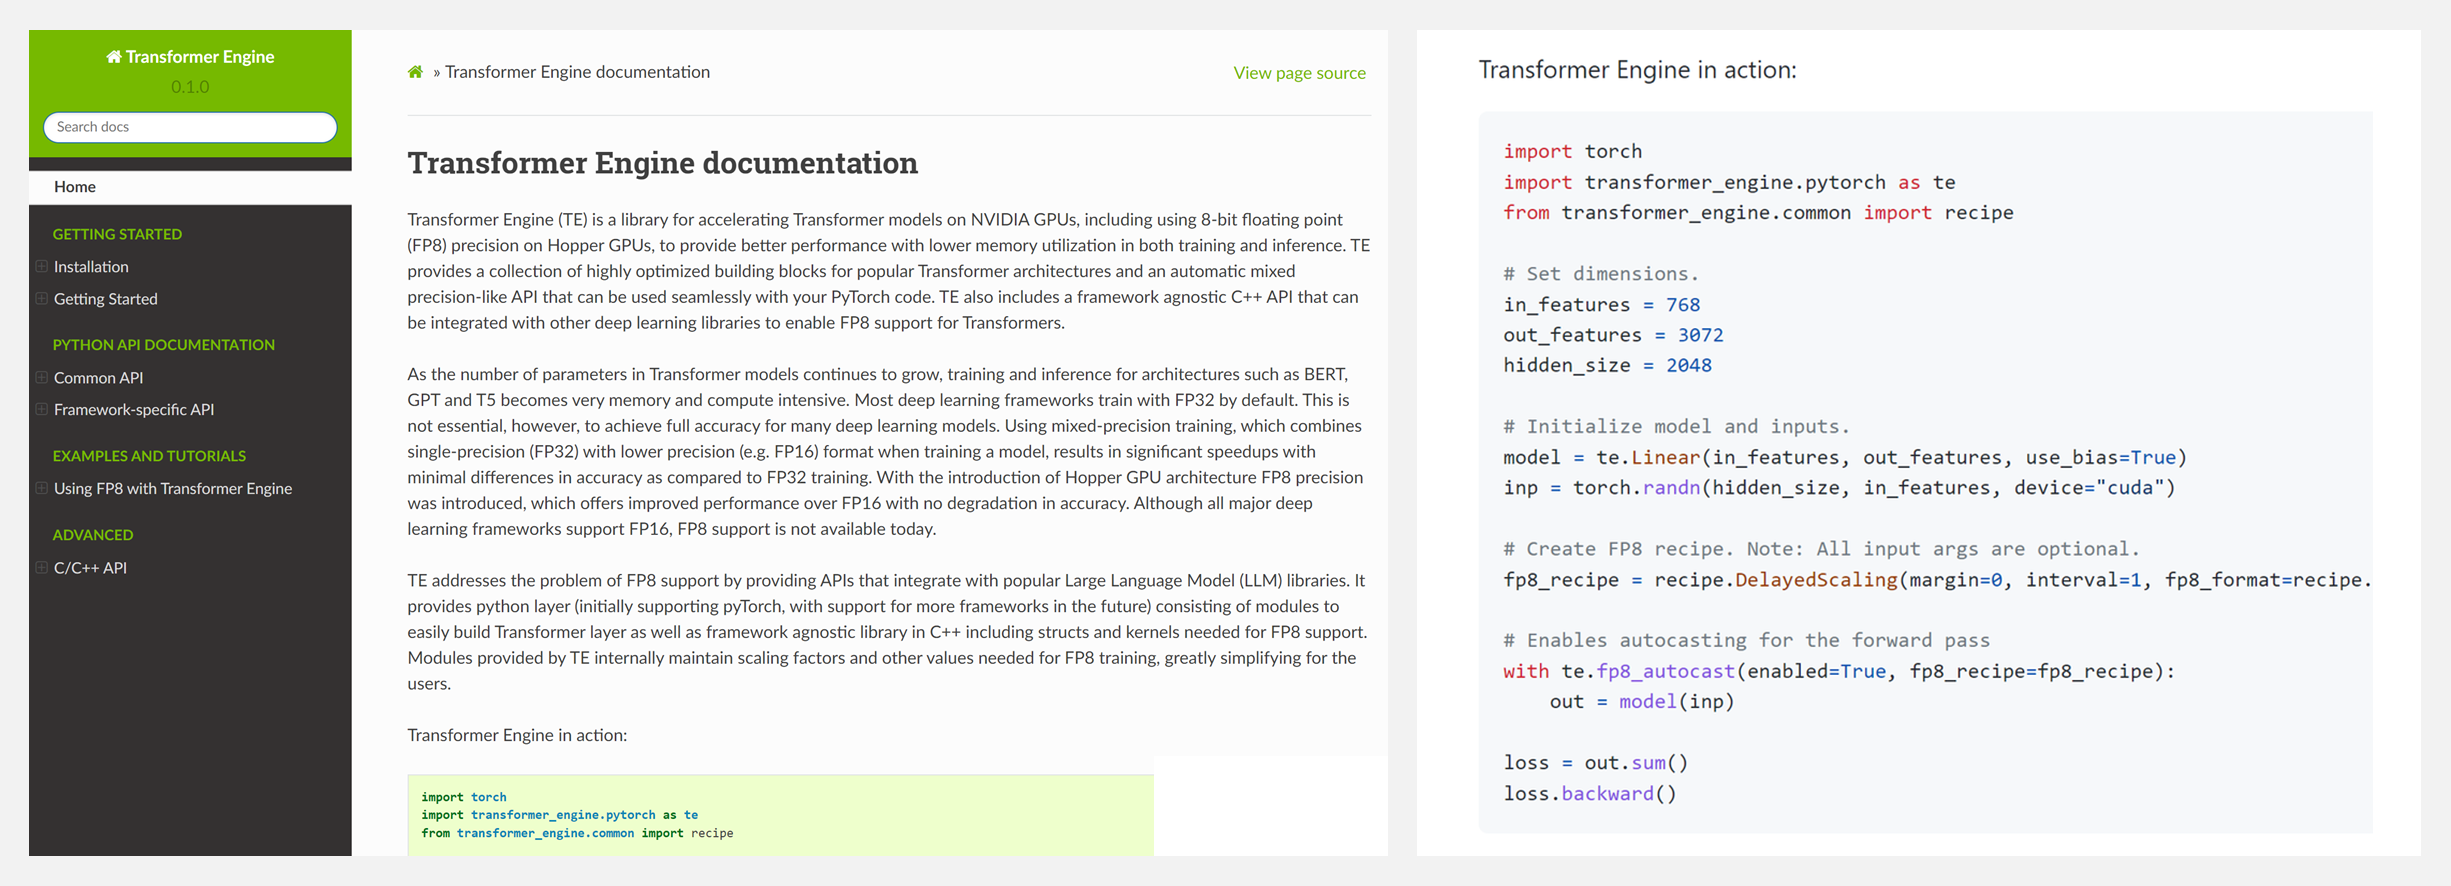The width and height of the screenshot is (2451, 886).
Task: Click the te.Linear model line
Action: pos(1845,457)
